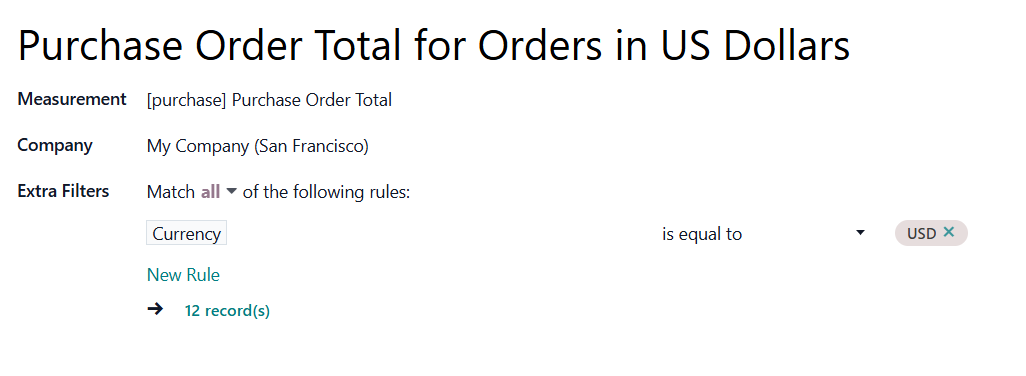This screenshot has height=376, width=1026.
Task: Click the right arrow icon before record count
Action: pos(155,309)
